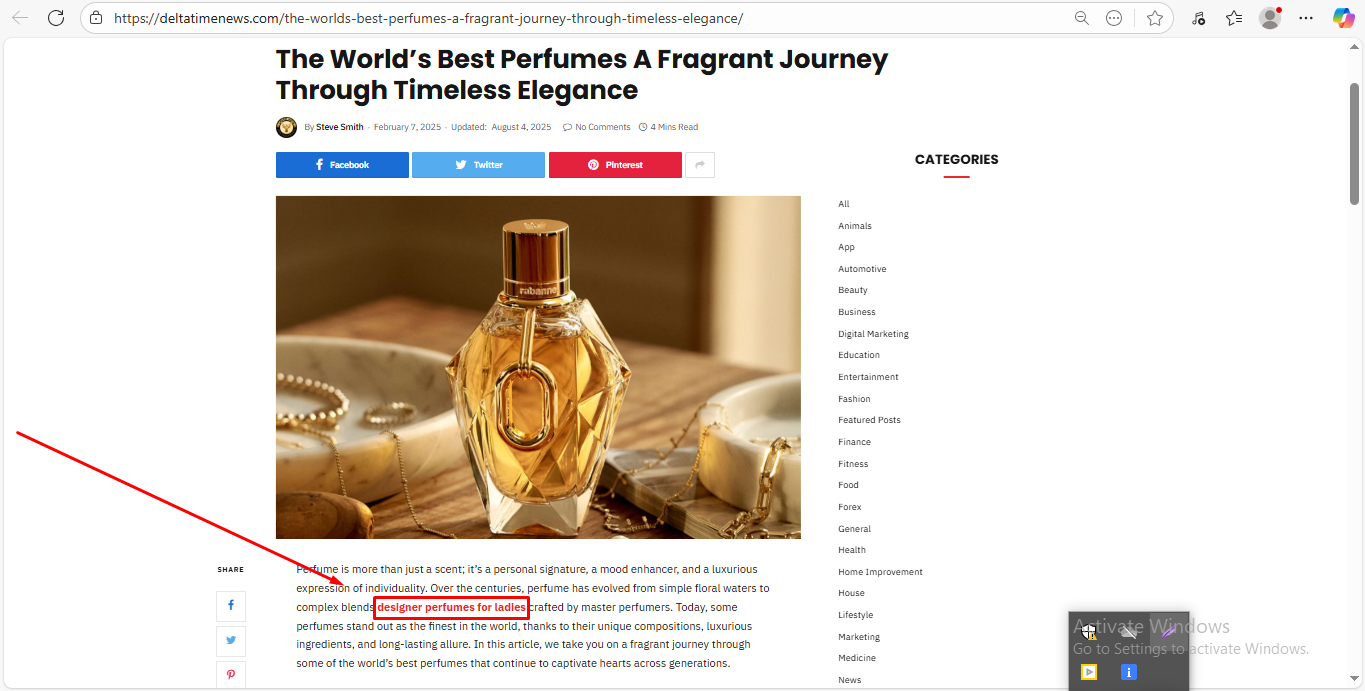Open author Steve Smith's page
This screenshot has width=1365, height=691.
pos(340,127)
